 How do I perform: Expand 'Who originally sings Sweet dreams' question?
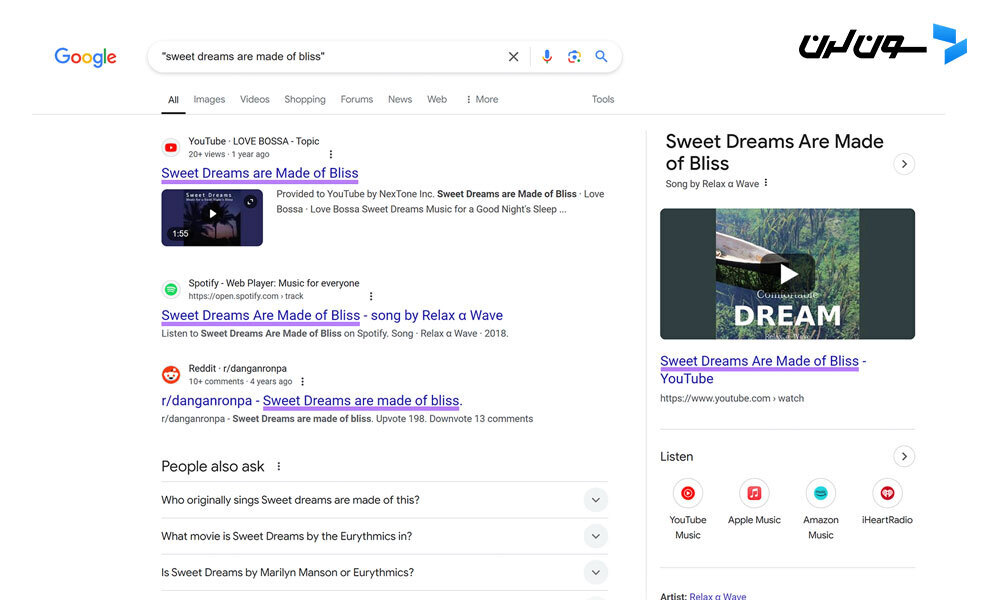coord(385,500)
